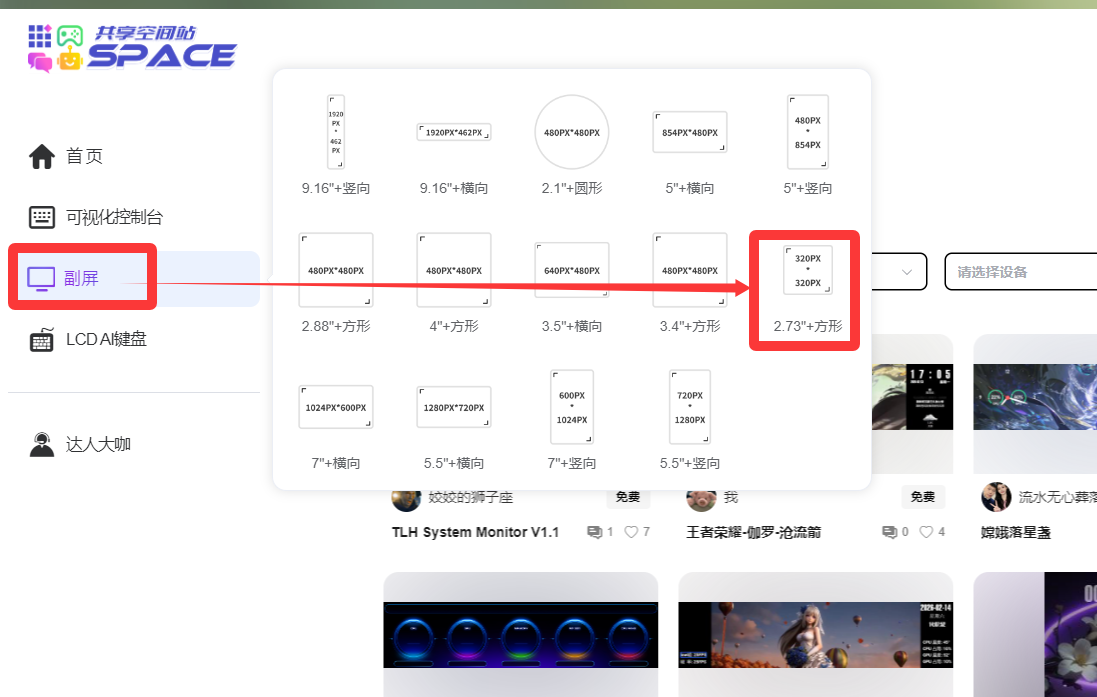This screenshot has height=697, width=1097.
Task: Click the SPACE 共享空间站 logo
Action: 132,49
